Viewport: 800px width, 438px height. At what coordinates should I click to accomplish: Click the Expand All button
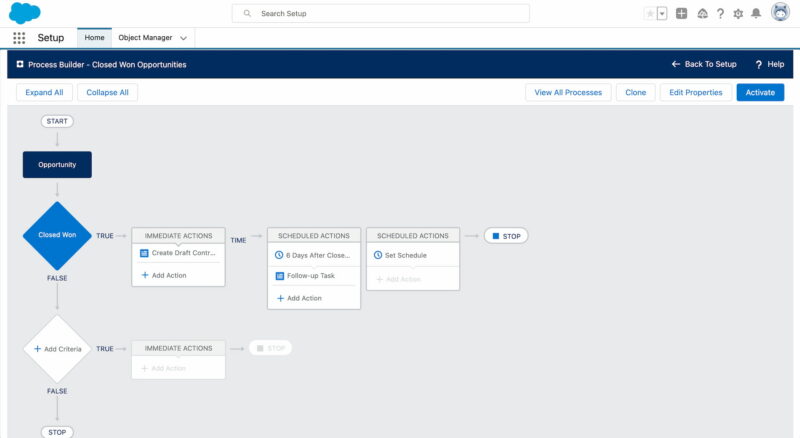click(44, 92)
